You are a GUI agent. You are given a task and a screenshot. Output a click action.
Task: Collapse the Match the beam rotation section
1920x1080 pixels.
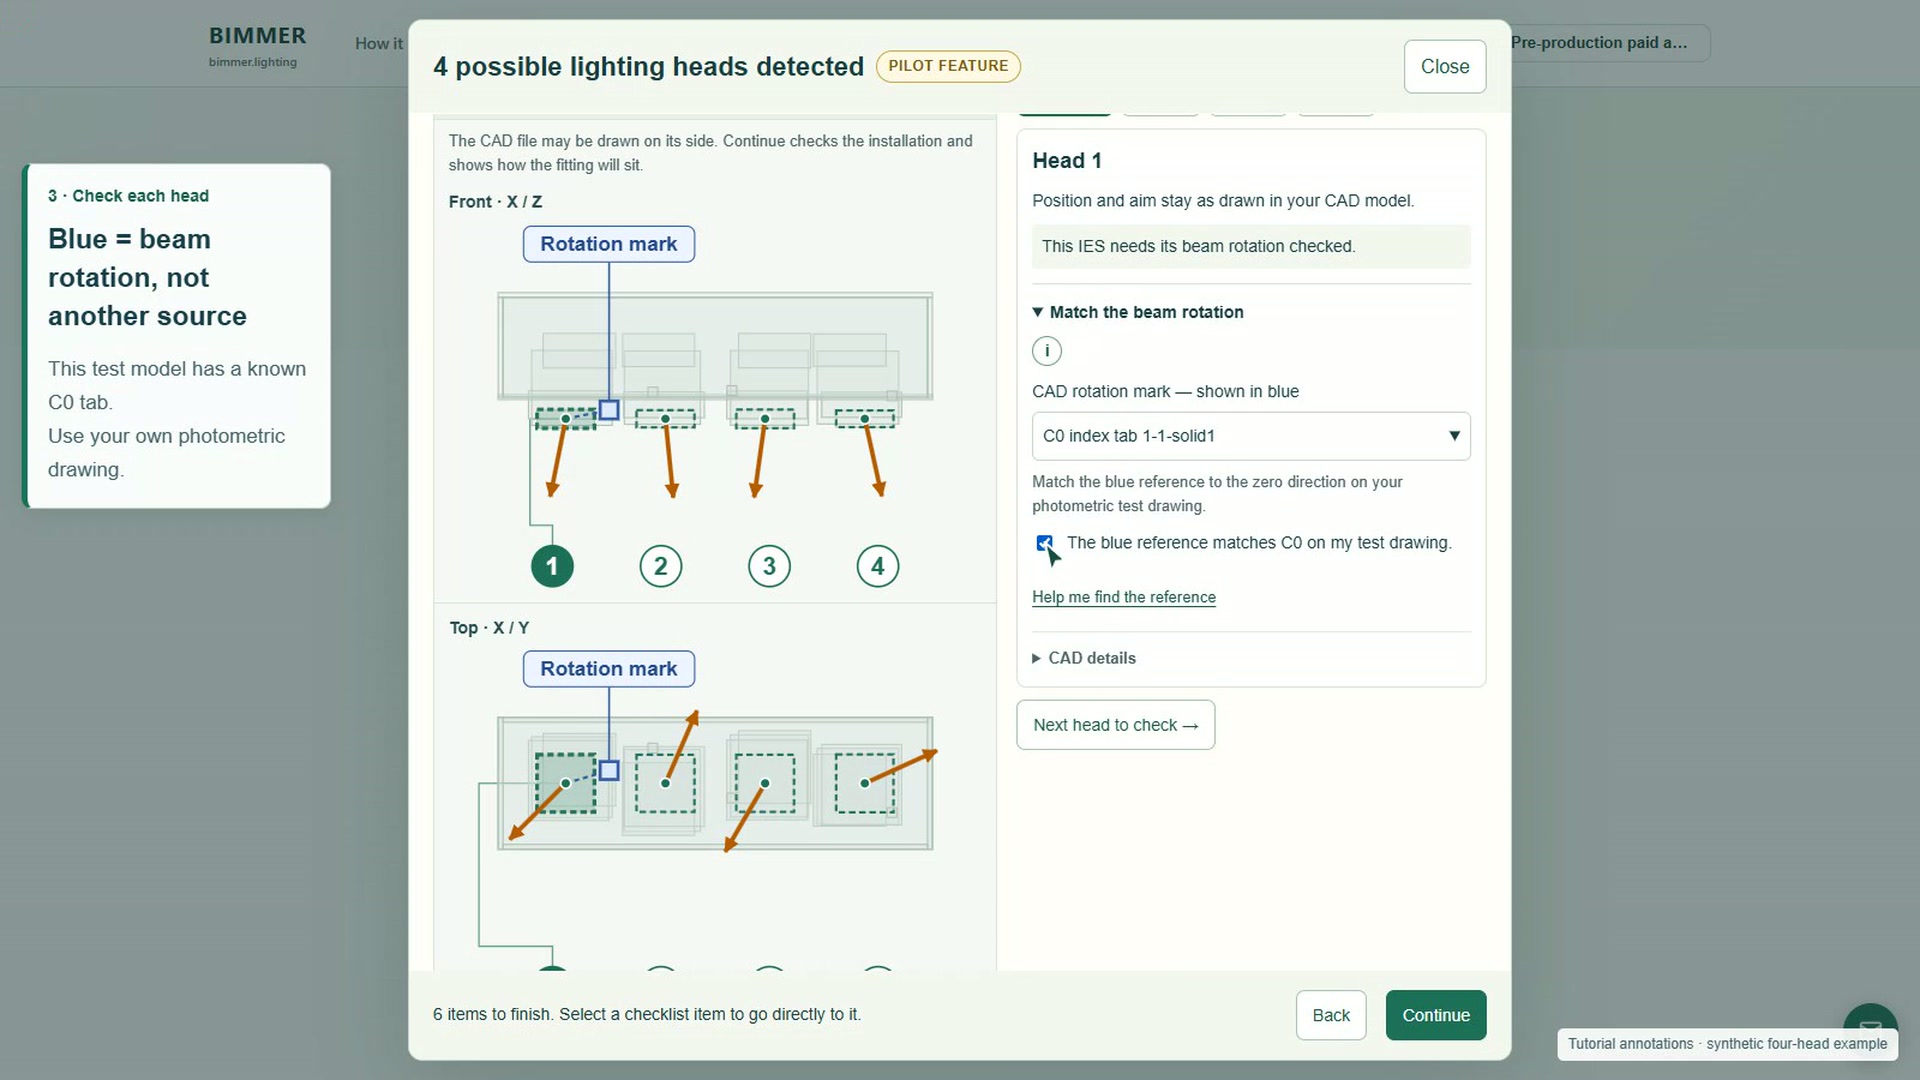[1138, 312]
